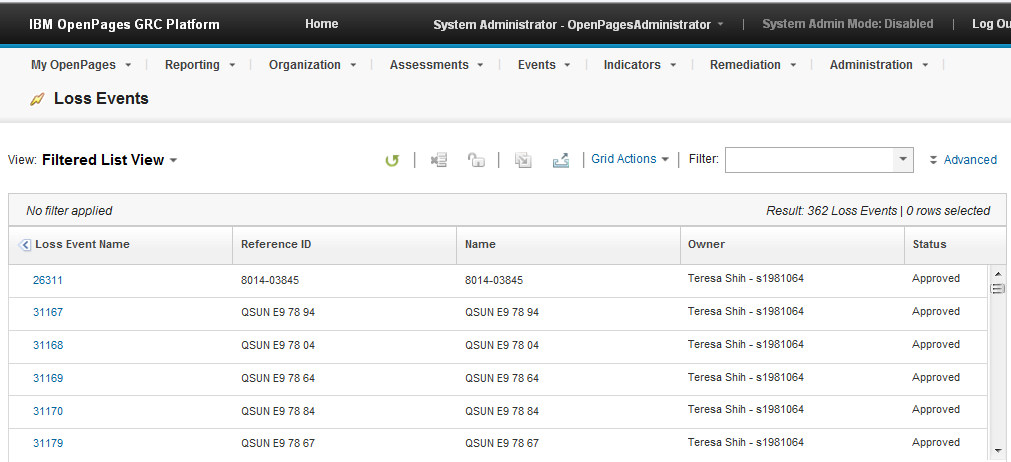Open the Organization menu
Viewport: 1011px width, 462px height.
tap(313, 64)
